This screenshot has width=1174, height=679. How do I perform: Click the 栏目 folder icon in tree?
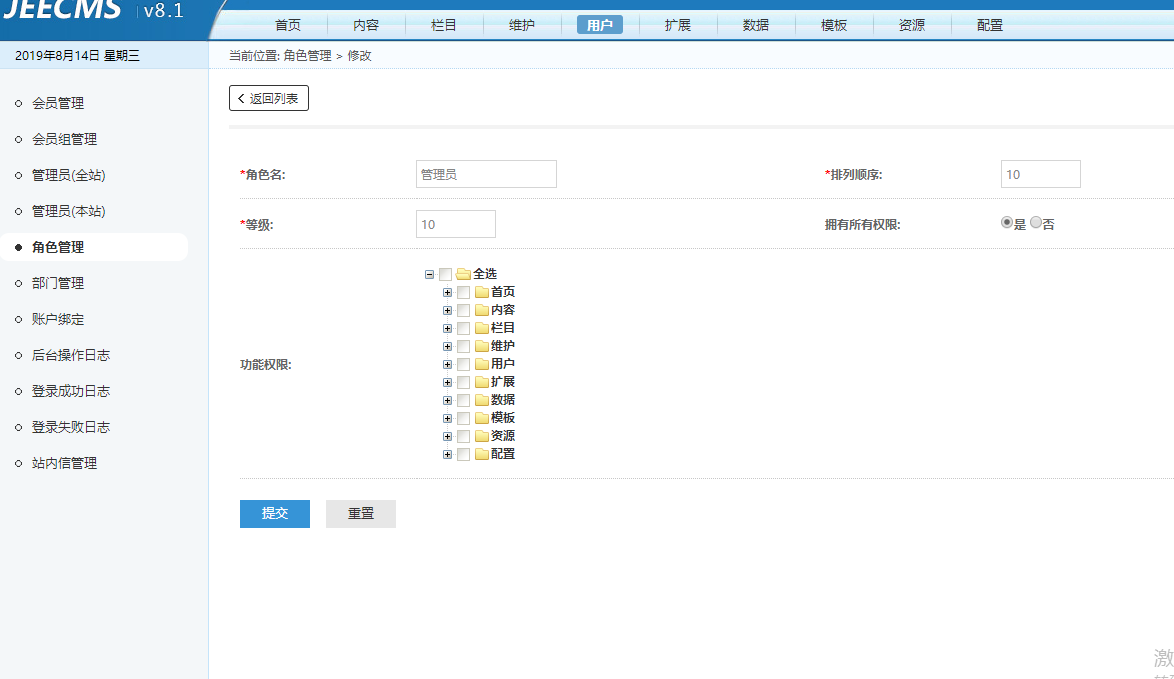(x=482, y=328)
